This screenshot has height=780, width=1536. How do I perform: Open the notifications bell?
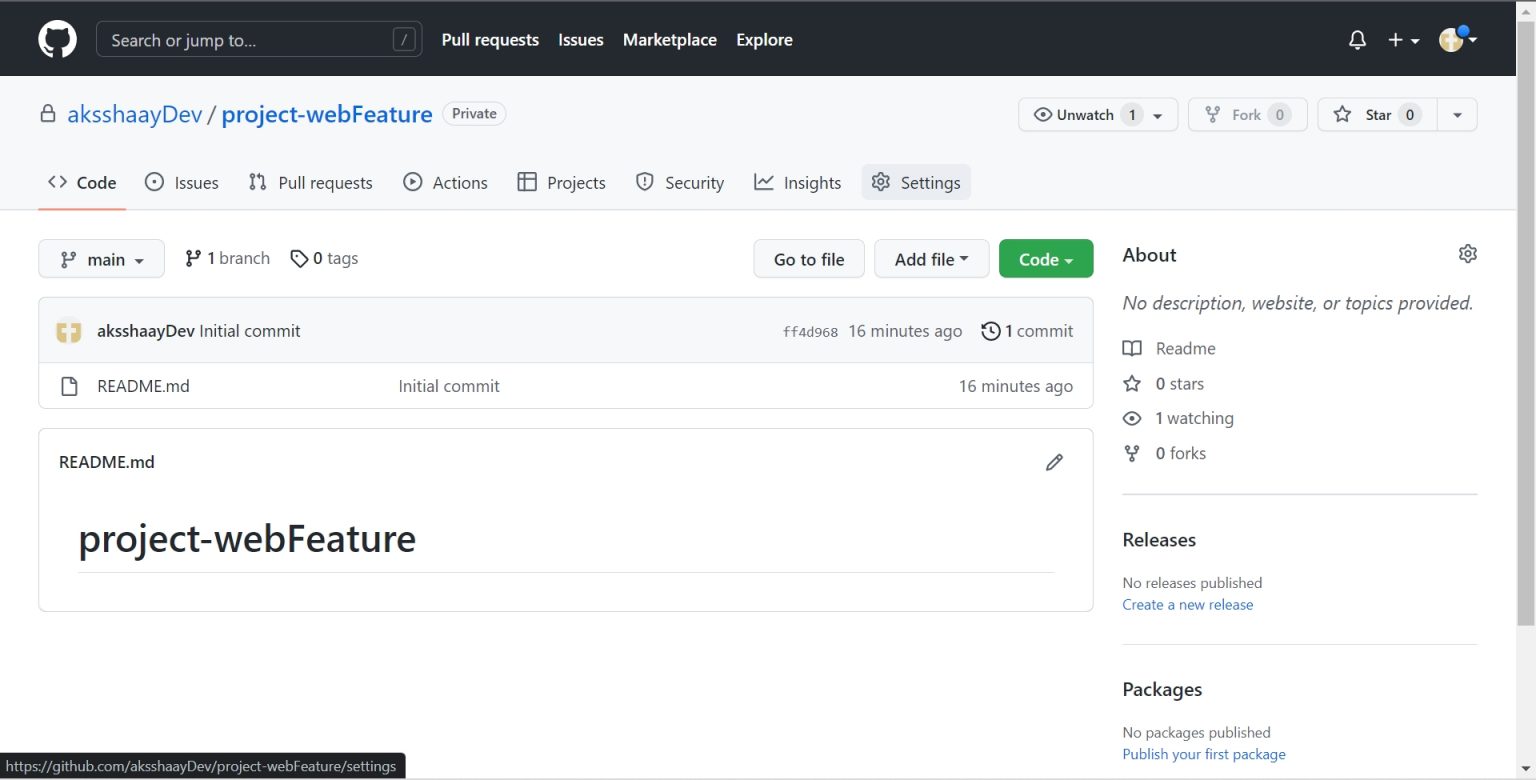tap(1357, 40)
